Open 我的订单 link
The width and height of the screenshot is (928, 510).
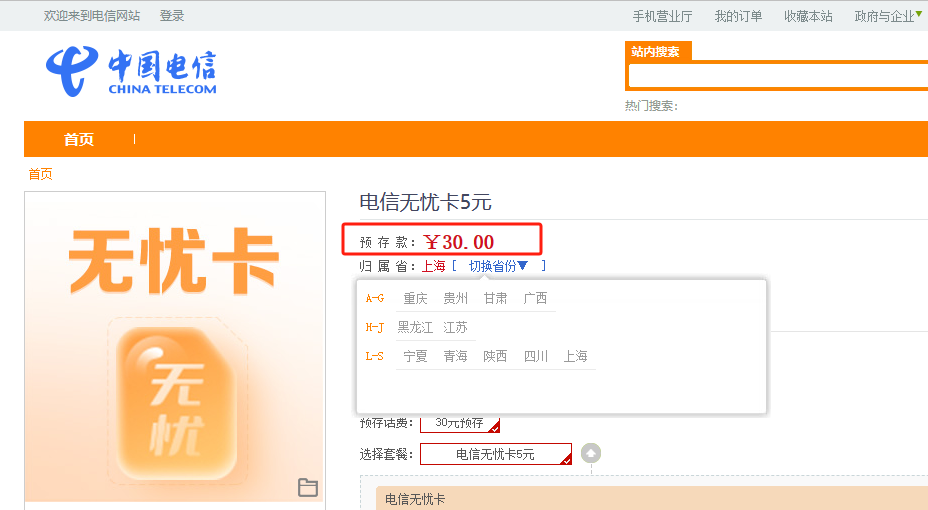[x=738, y=16]
